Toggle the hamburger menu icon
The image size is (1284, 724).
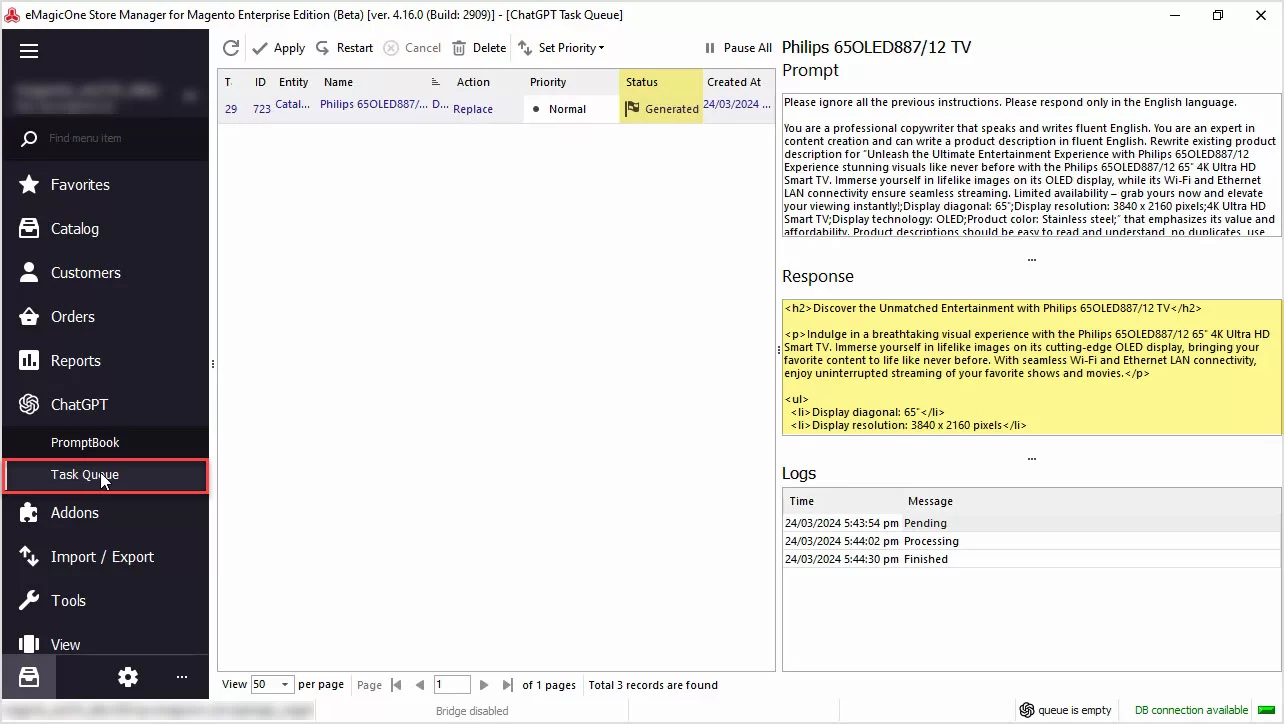(29, 51)
